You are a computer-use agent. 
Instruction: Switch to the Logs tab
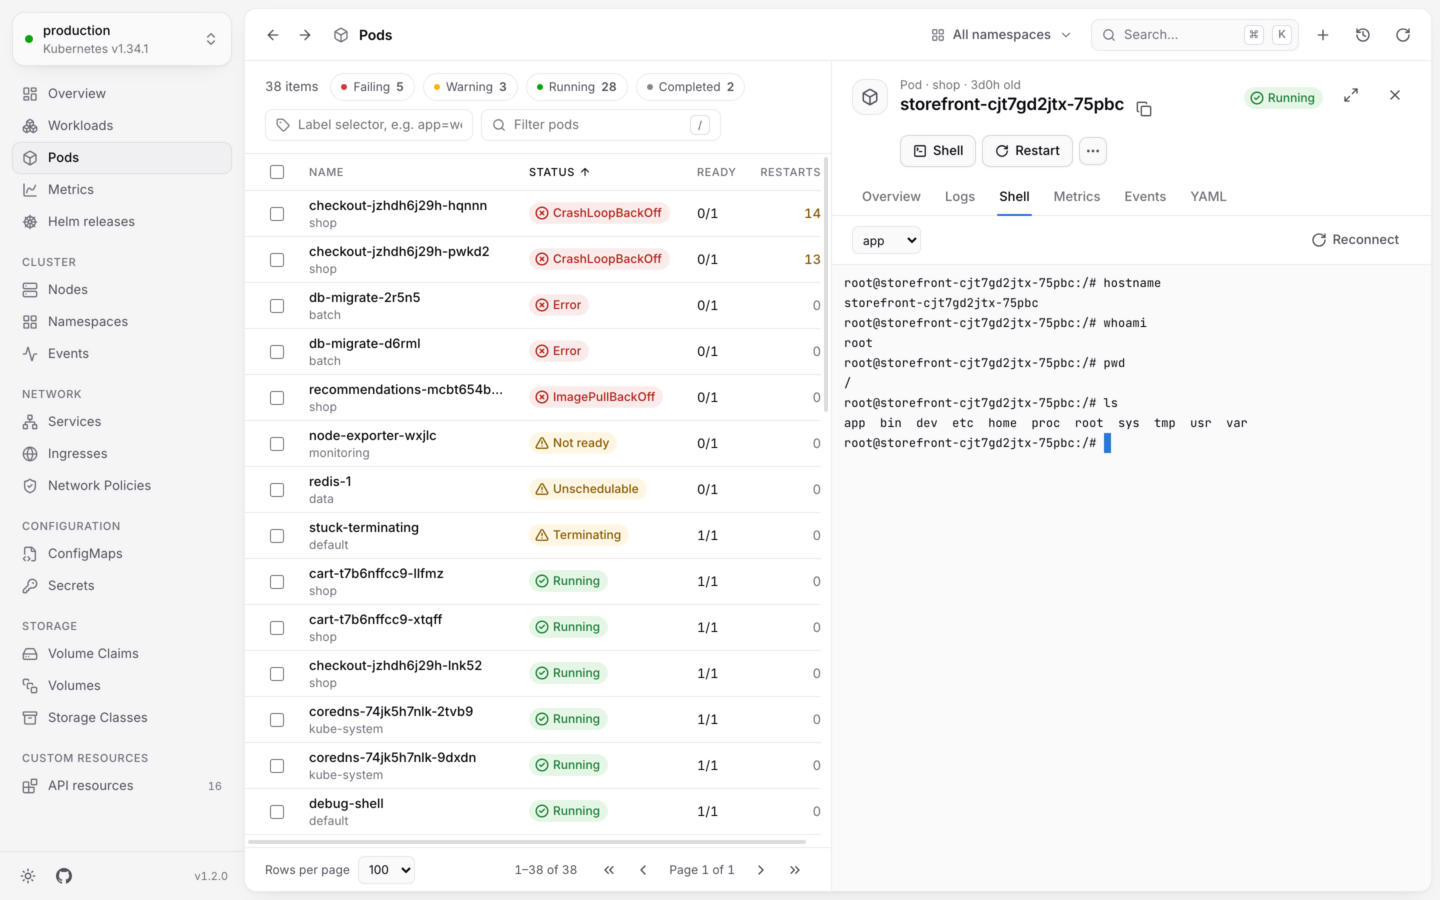(x=960, y=197)
